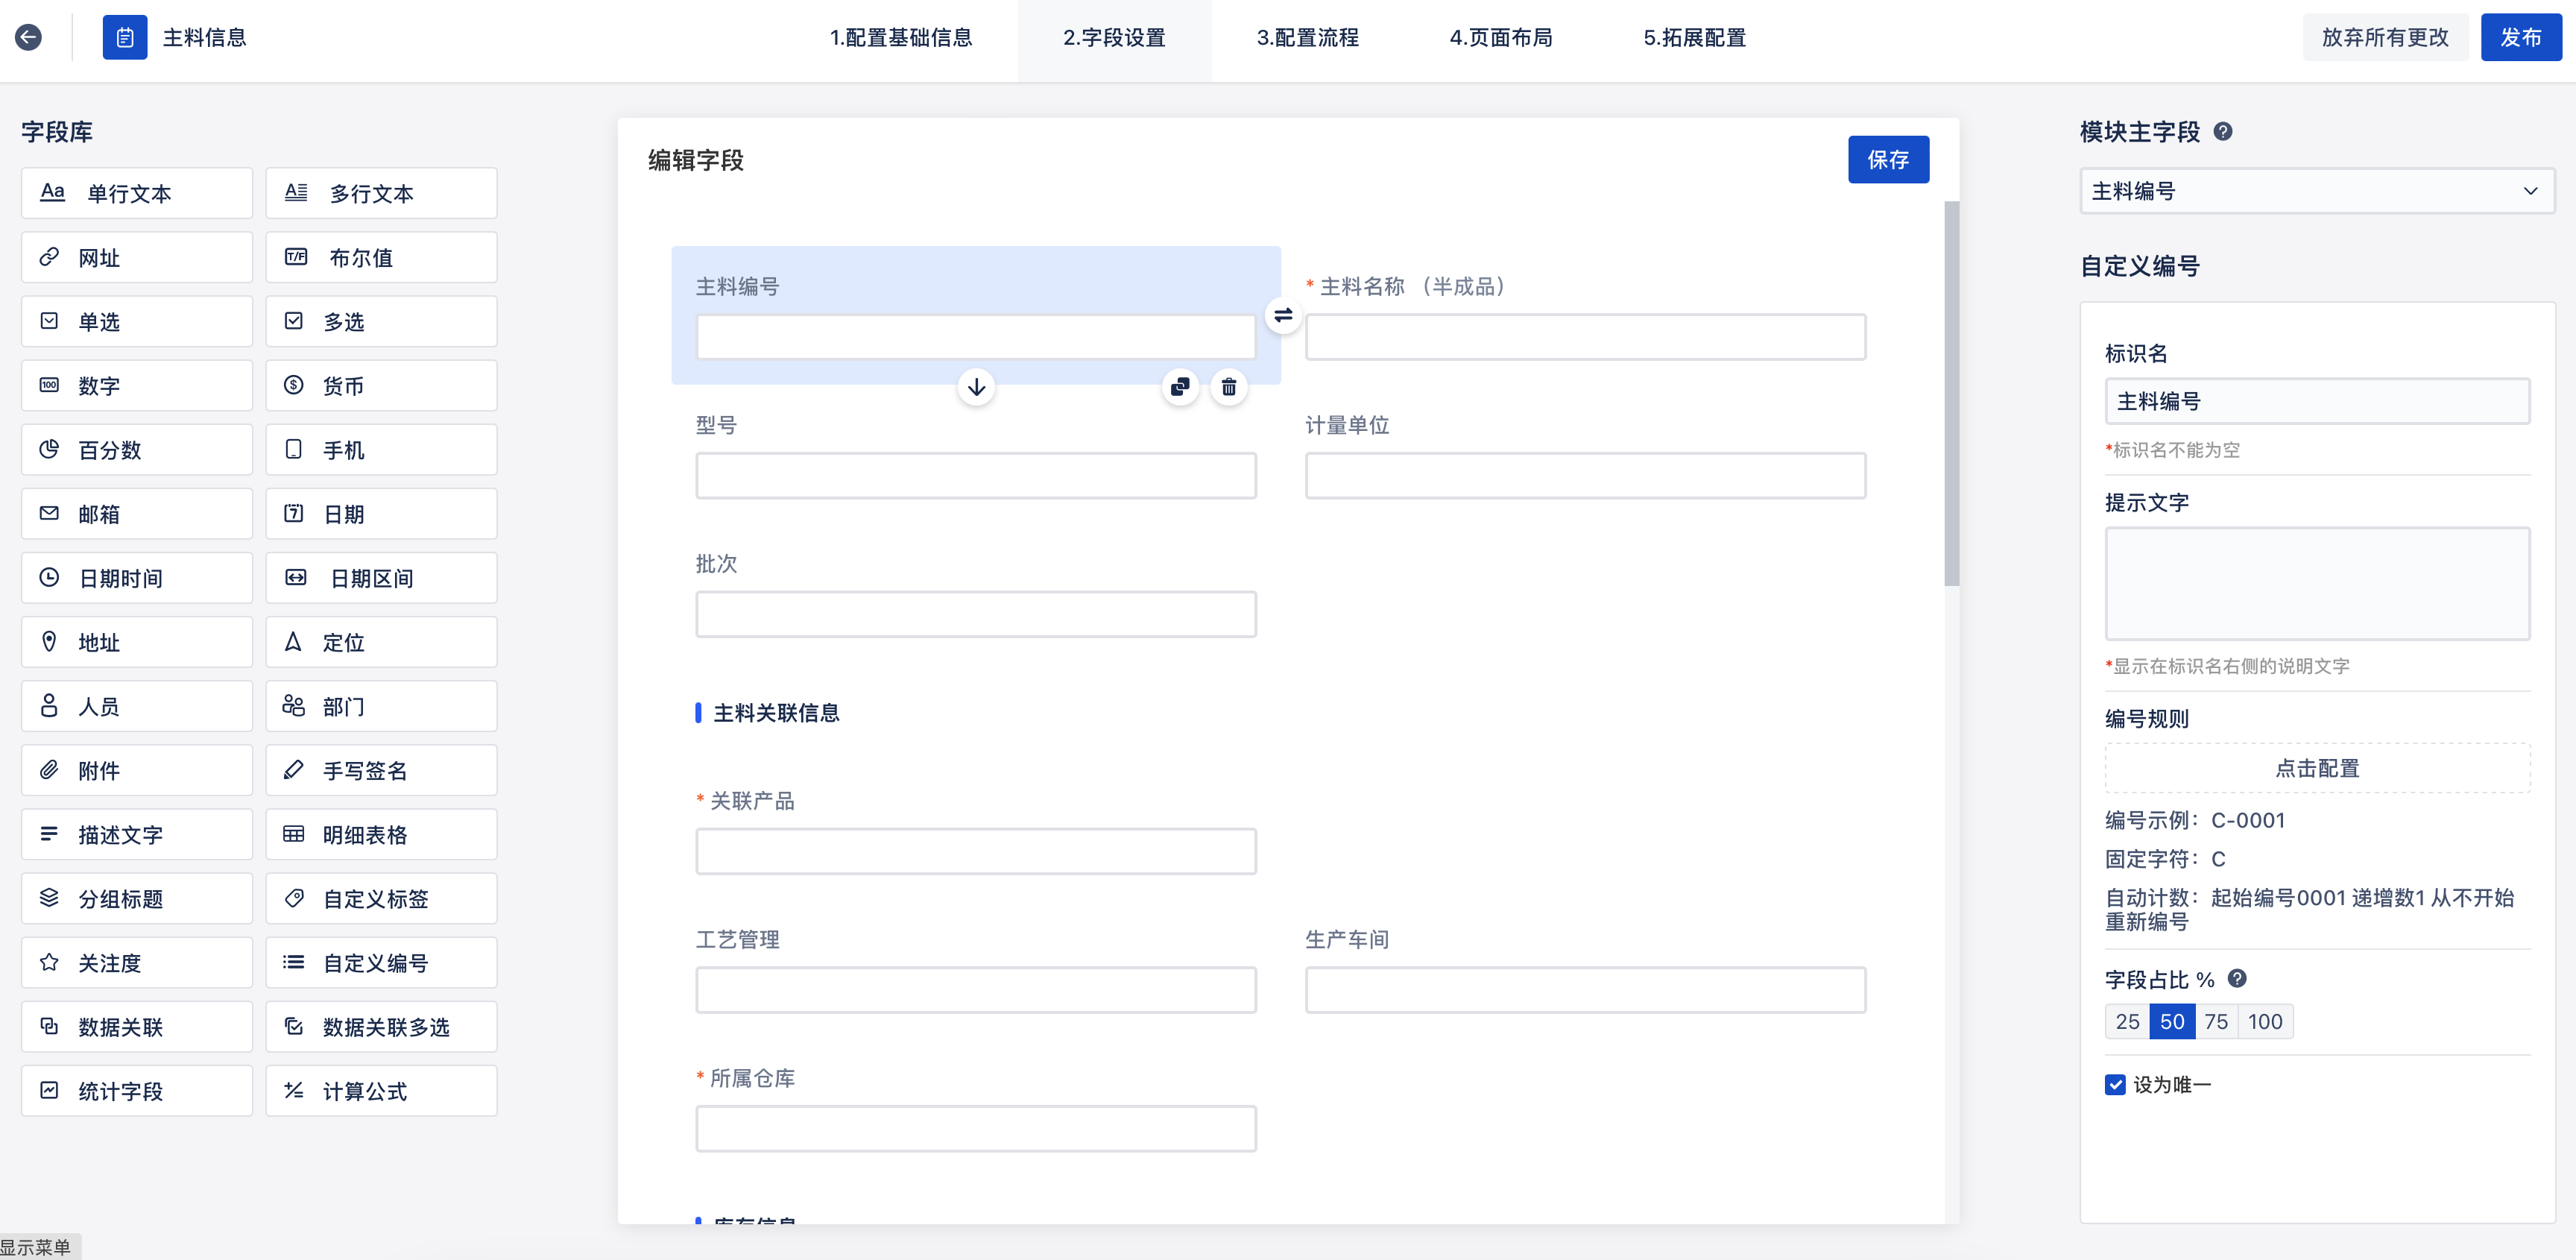Click the duplicate field icon on 主料编号
Screen dimensions: 2576x1260
pyautogui.click(x=1180, y=387)
